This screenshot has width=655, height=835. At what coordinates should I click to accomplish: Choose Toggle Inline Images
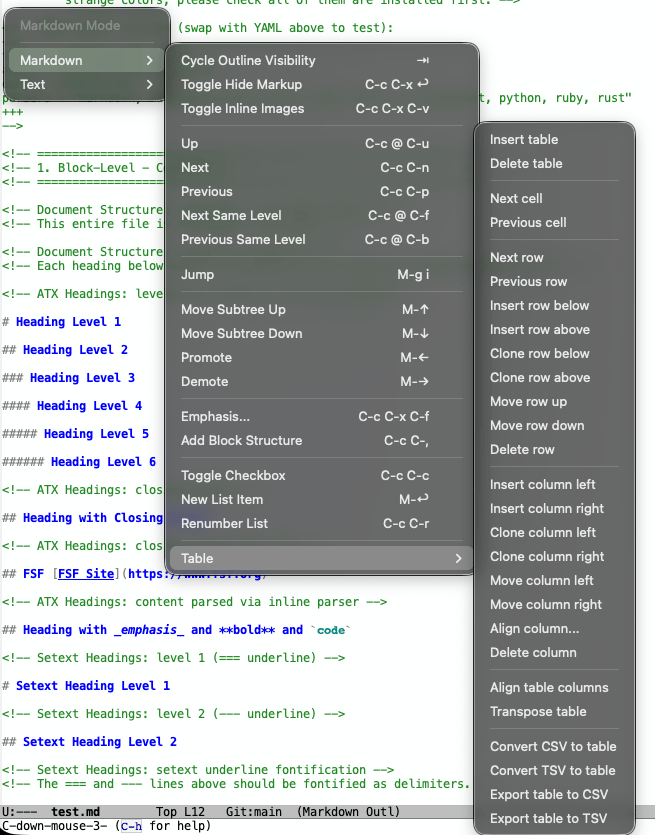click(322, 108)
